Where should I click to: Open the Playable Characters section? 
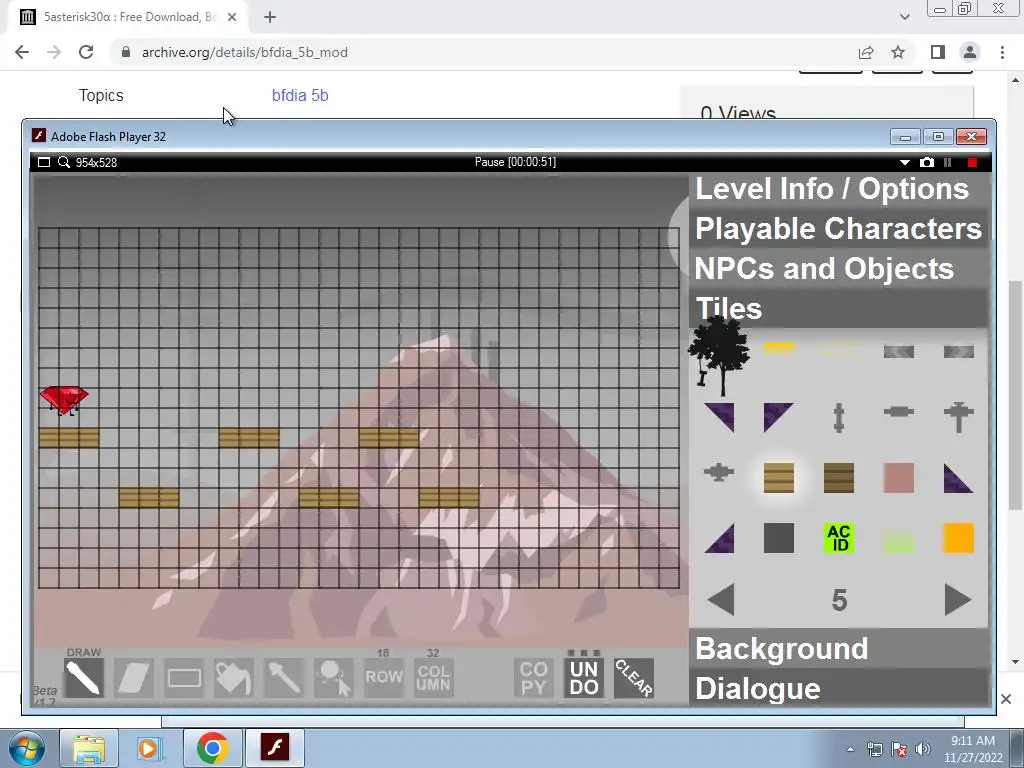[839, 229]
